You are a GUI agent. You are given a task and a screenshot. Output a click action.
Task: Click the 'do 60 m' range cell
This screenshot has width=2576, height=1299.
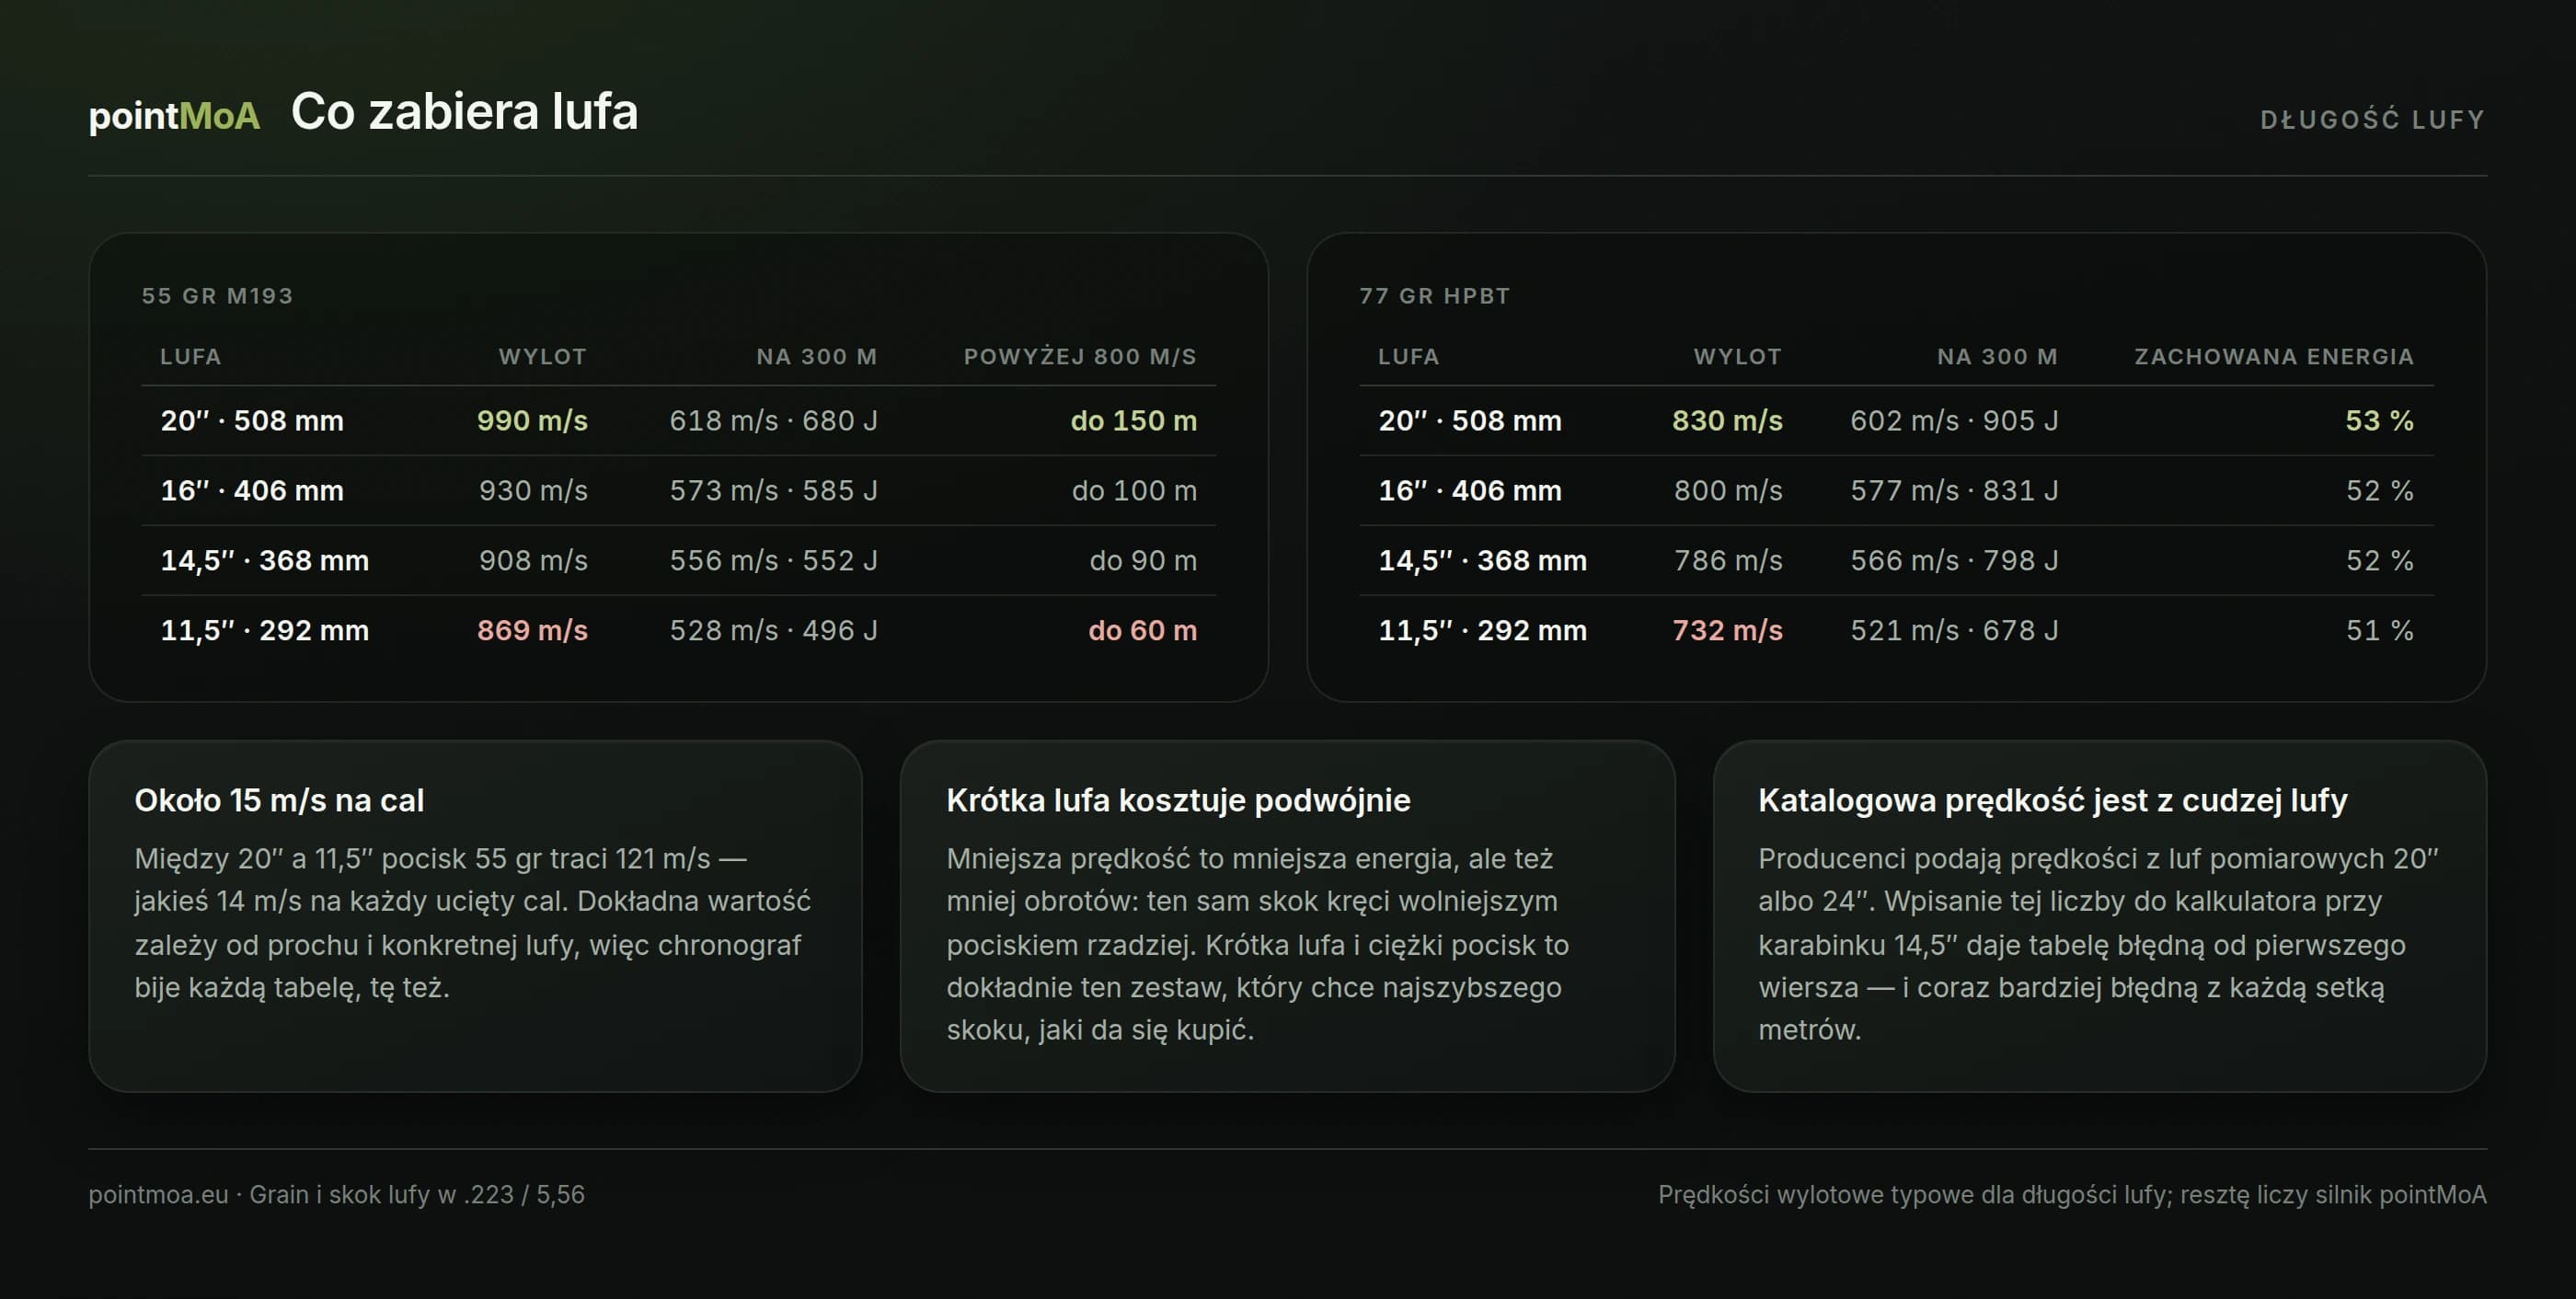[x=1142, y=631]
